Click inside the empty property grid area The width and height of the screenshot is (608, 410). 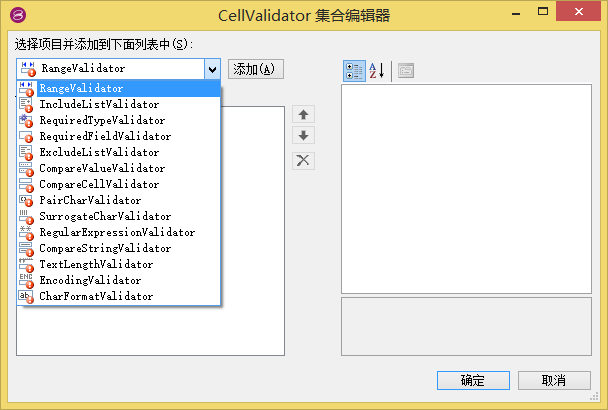pos(466,185)
